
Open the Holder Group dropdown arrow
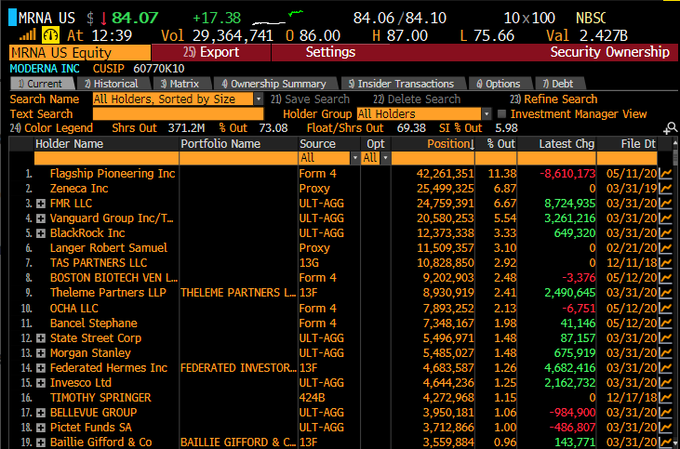pos(487,114)
